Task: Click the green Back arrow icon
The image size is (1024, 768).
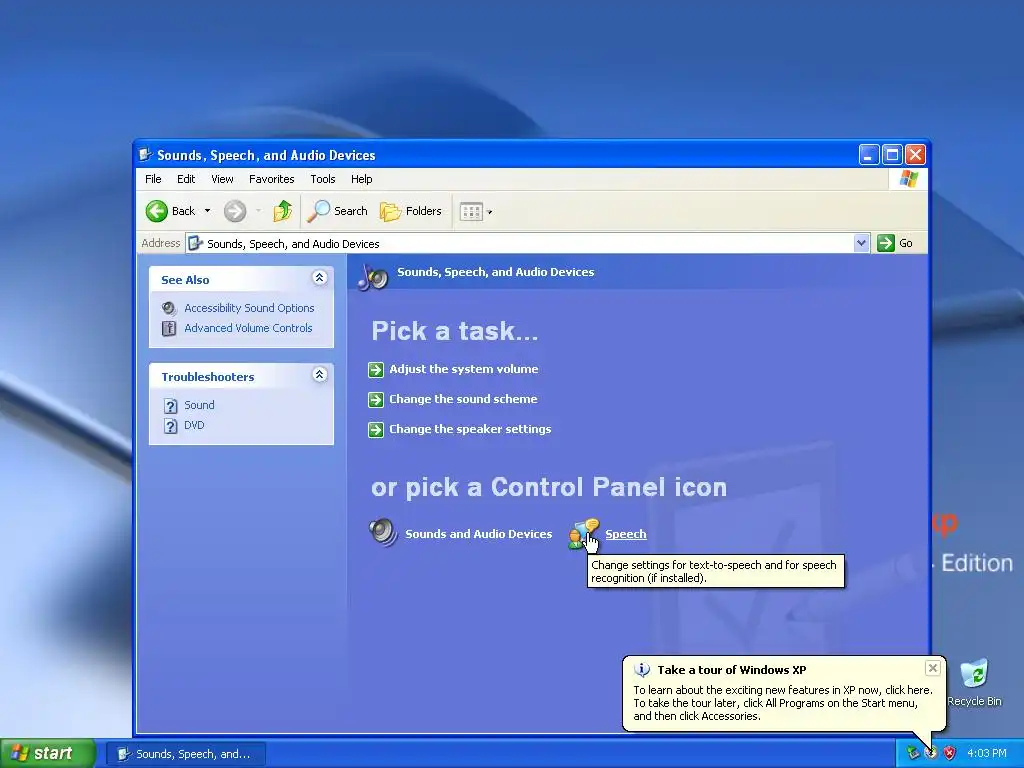Action: point(157,211)
